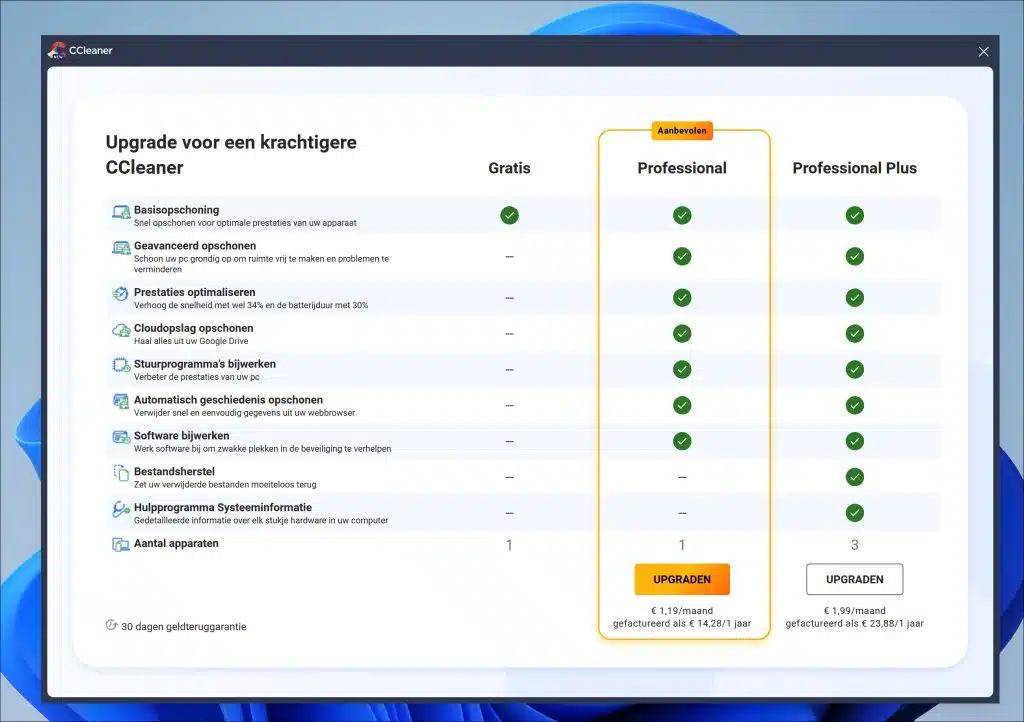Click Professional checkmark for Basisopschoning
Viewport: 1024px width, 722px height.
(682, 215)
